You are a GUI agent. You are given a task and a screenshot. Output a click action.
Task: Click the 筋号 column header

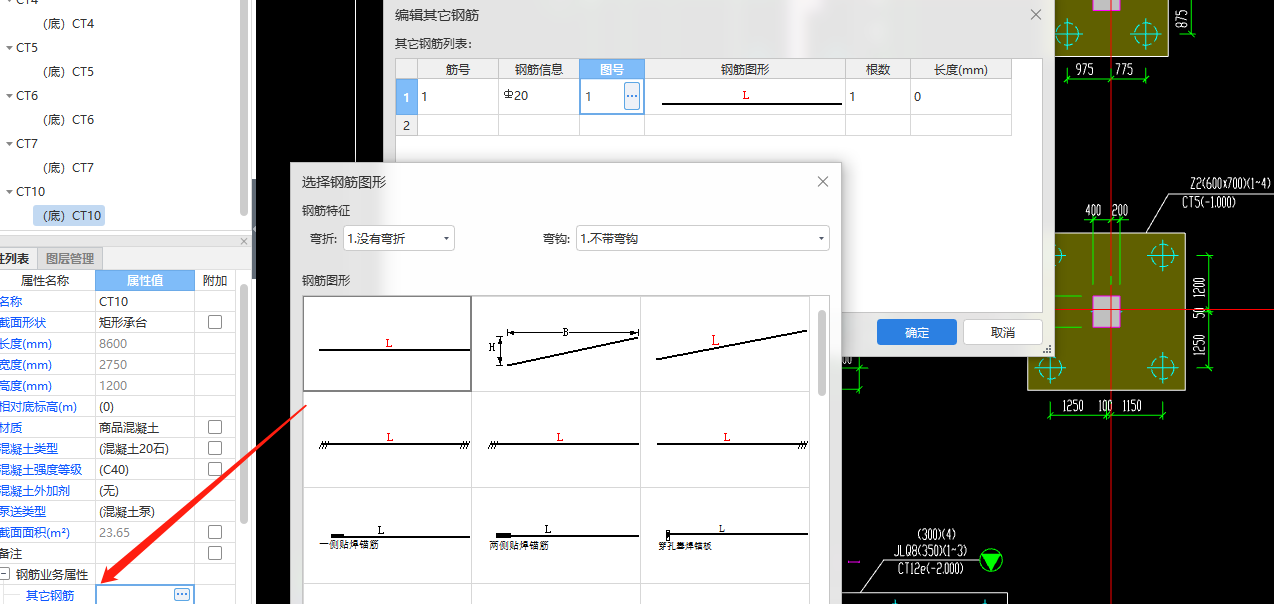[x=458, y=70]
